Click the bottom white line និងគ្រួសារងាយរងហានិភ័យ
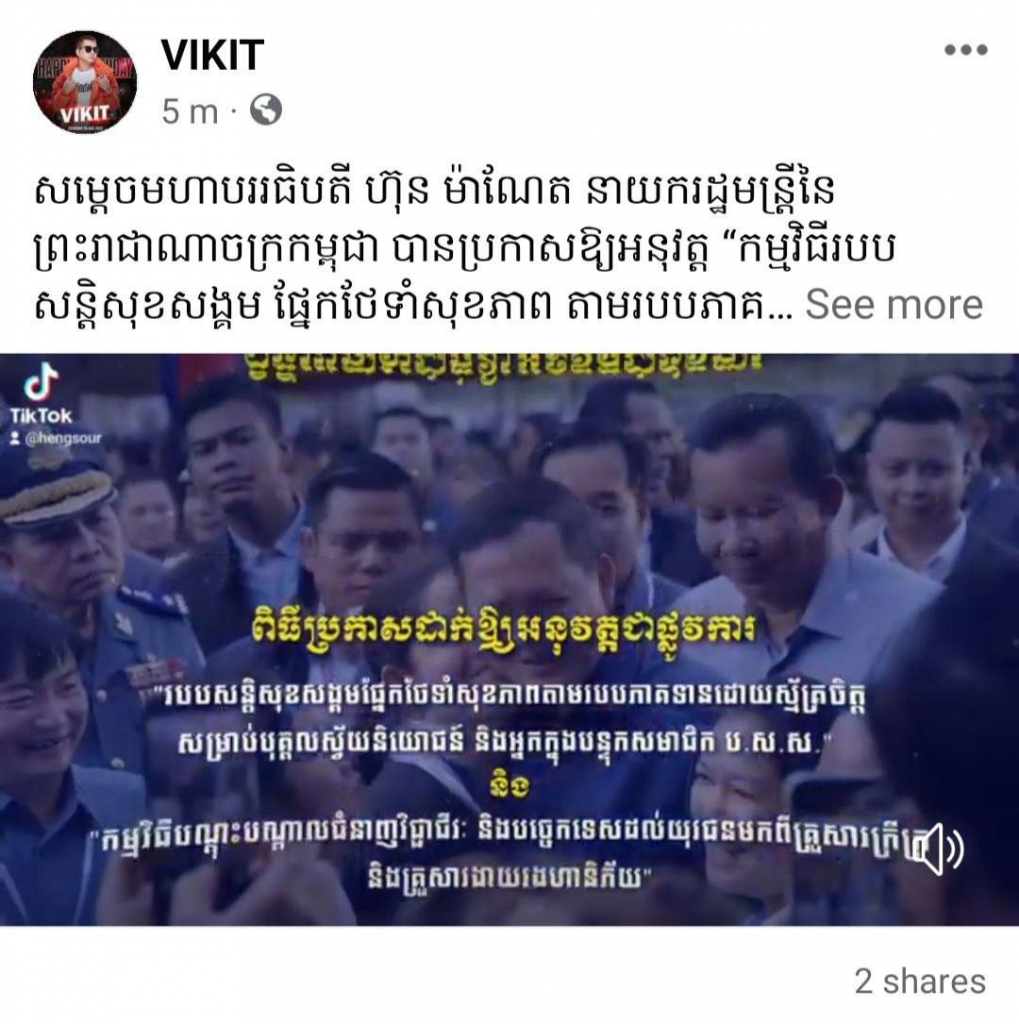The image size is (1019, 1024). [x=509, y=882]
